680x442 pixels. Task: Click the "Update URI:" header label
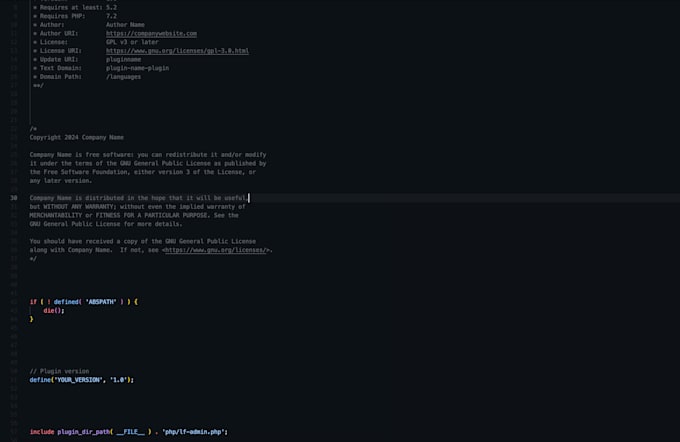pos(59,59)
